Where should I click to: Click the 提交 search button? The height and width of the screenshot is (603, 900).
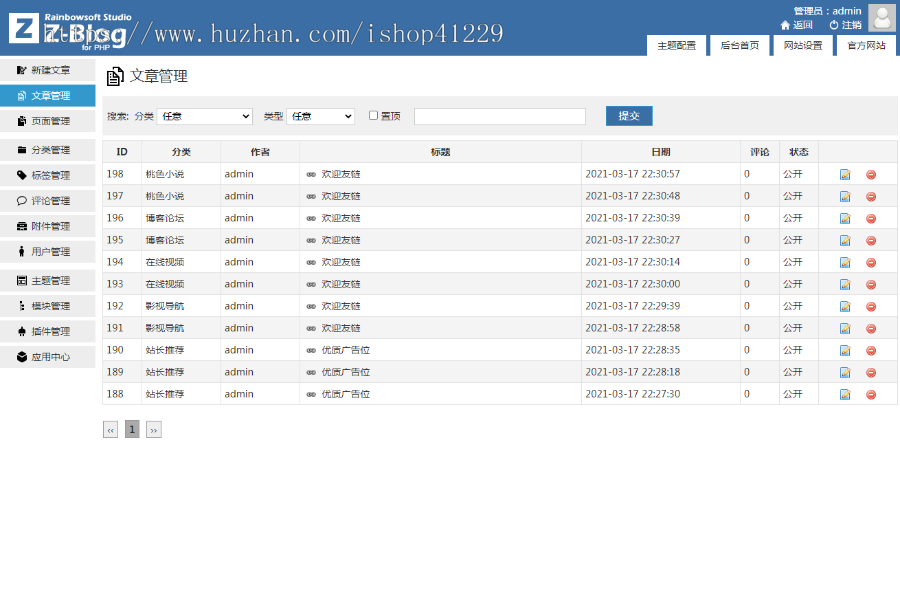[x=629, y=116]
